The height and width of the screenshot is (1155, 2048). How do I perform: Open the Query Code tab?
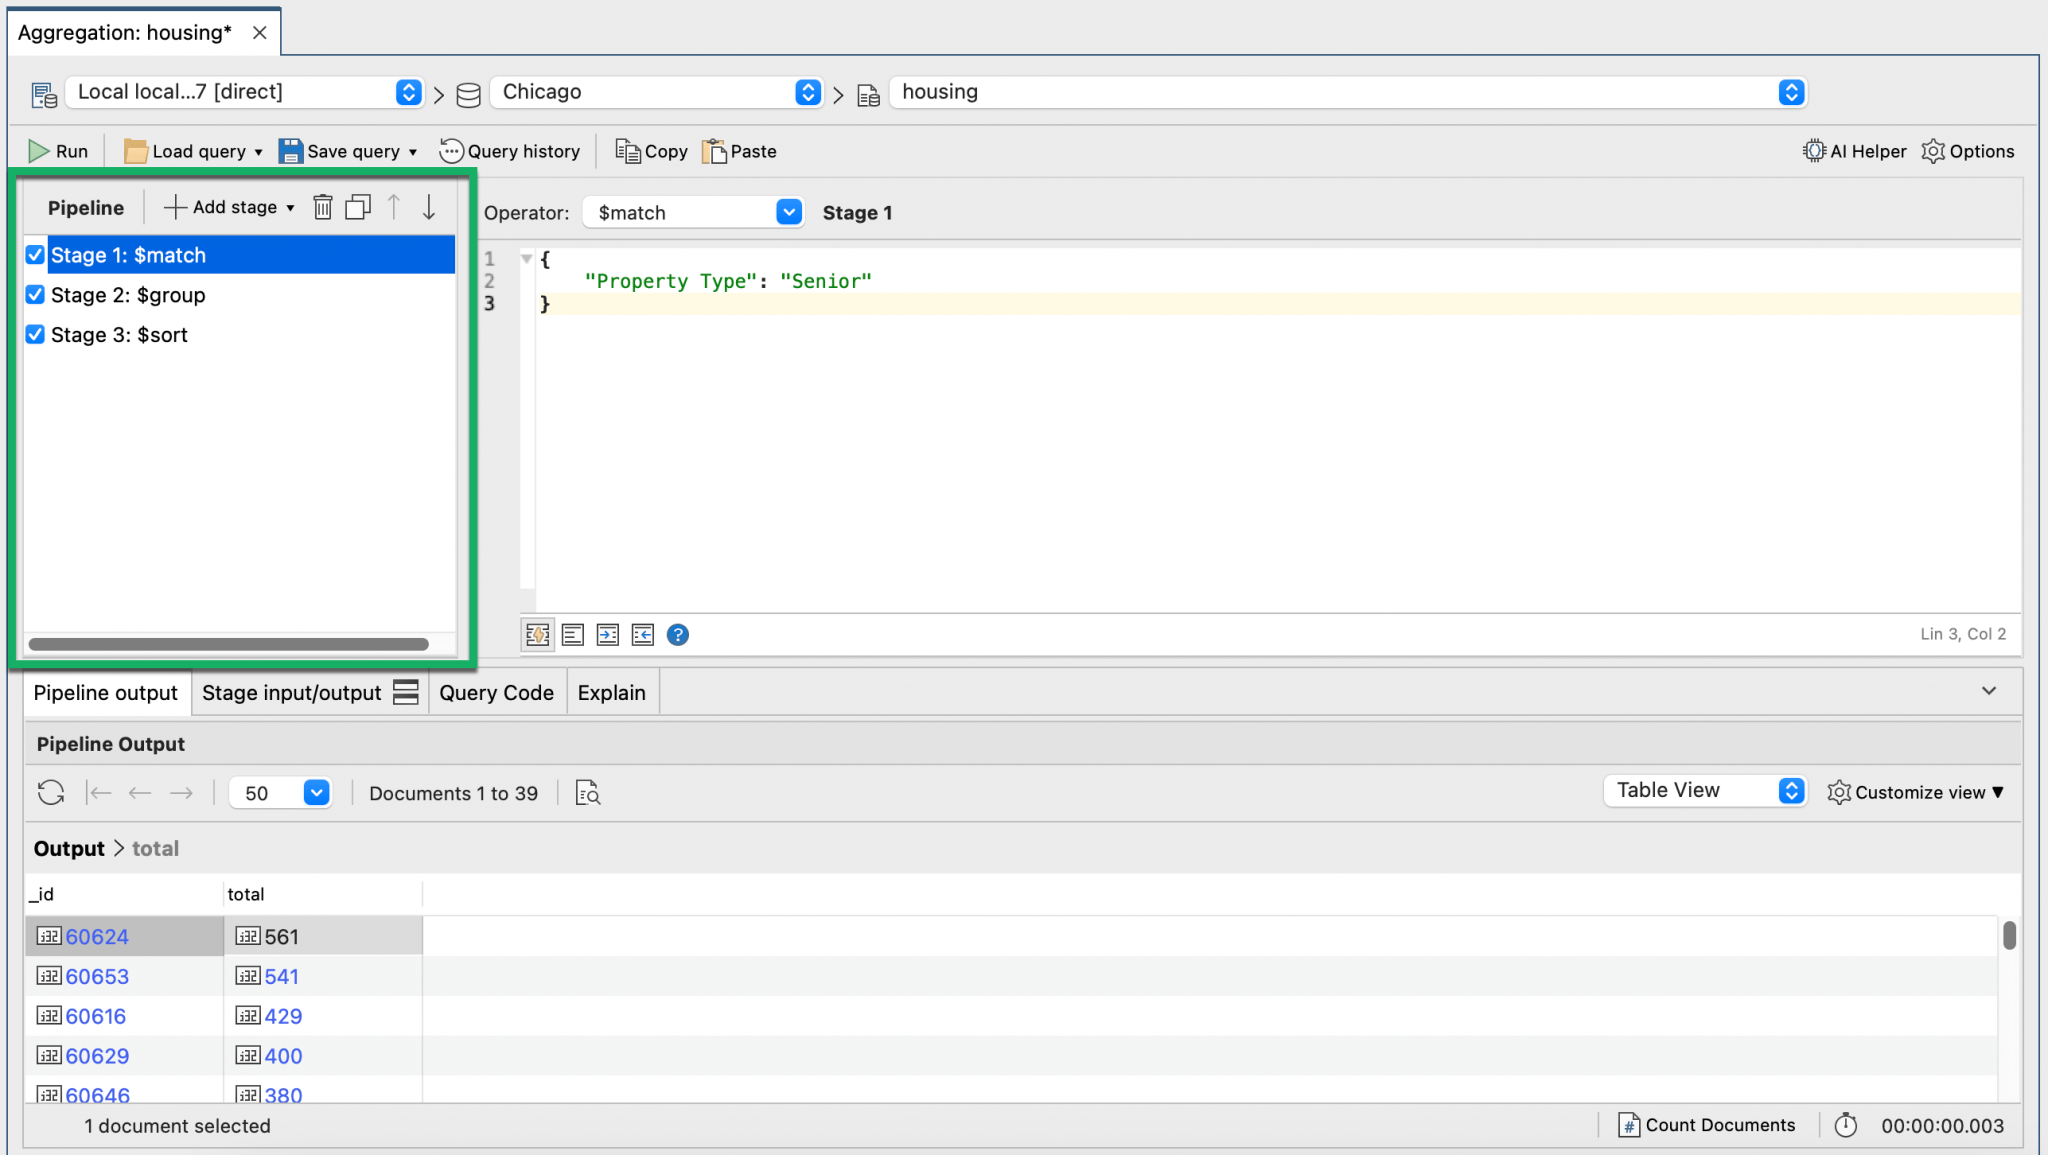point(495,691)
